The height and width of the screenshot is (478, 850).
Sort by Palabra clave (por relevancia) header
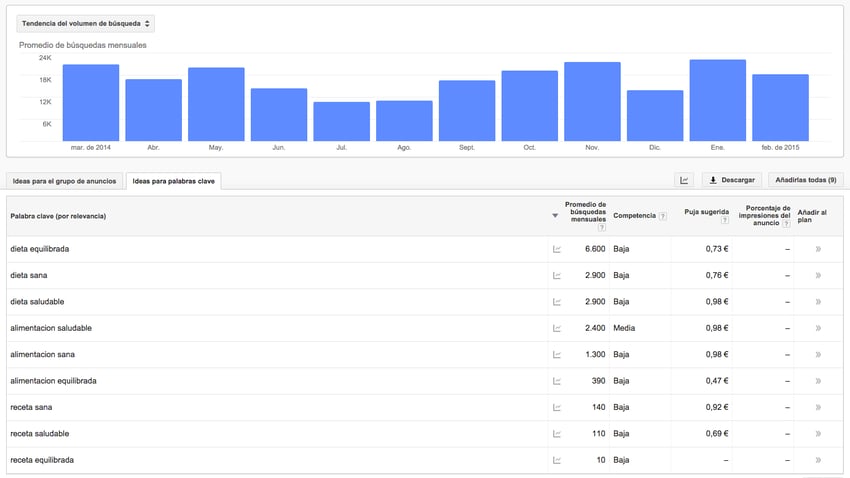[58, 216]
